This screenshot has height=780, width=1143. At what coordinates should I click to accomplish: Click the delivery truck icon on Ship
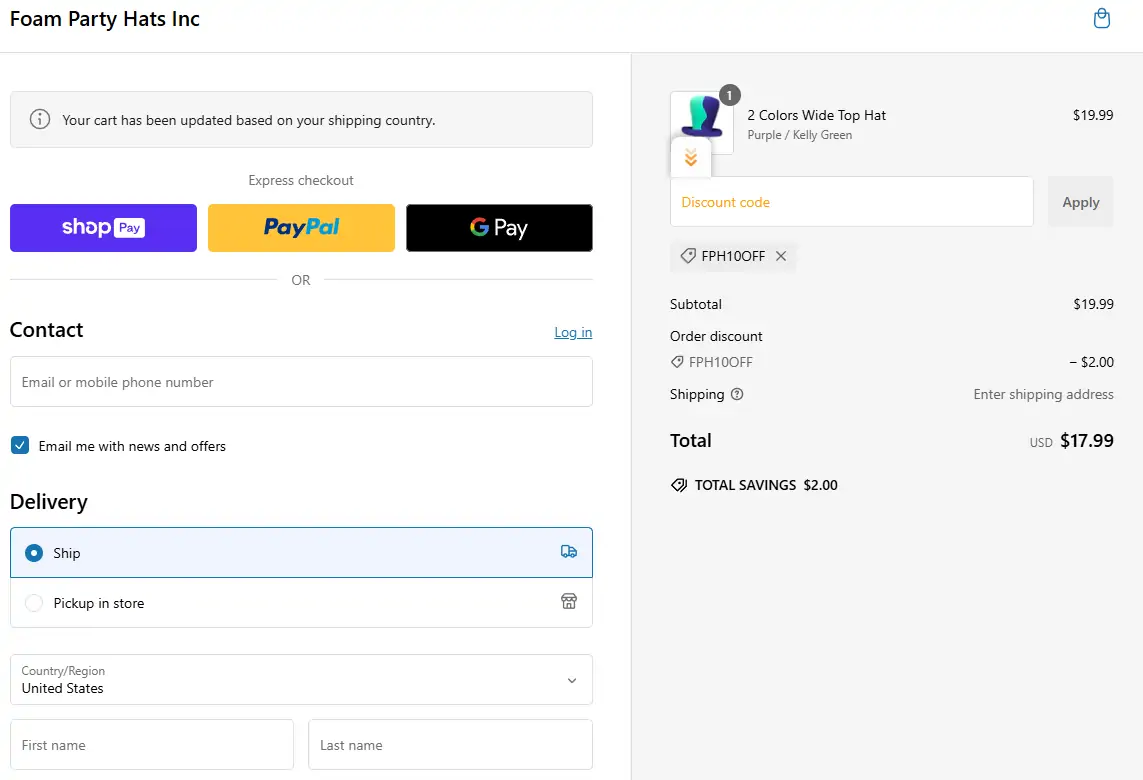click(569, 552)
